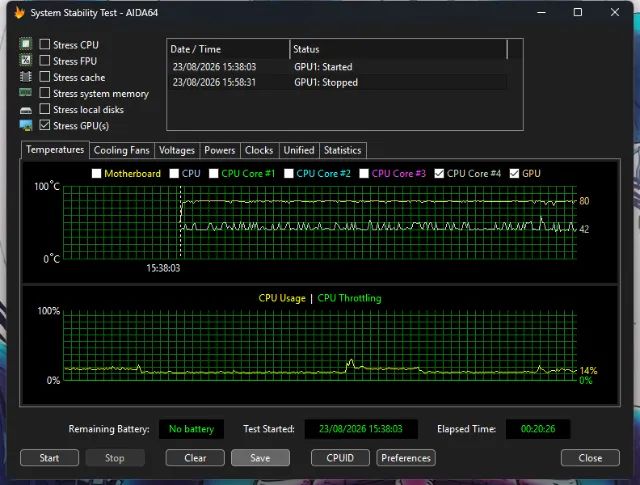Viewport: 640px width, 485px height.
Task: Click the Date / Time column header
Action: click(x=229, y=49)
